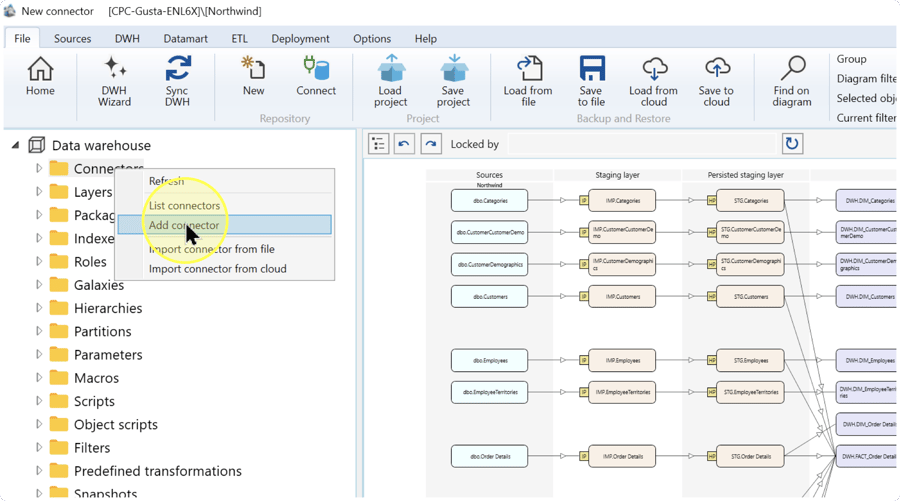
Task: Switch to the Sources tab
Action: [72, 38]
